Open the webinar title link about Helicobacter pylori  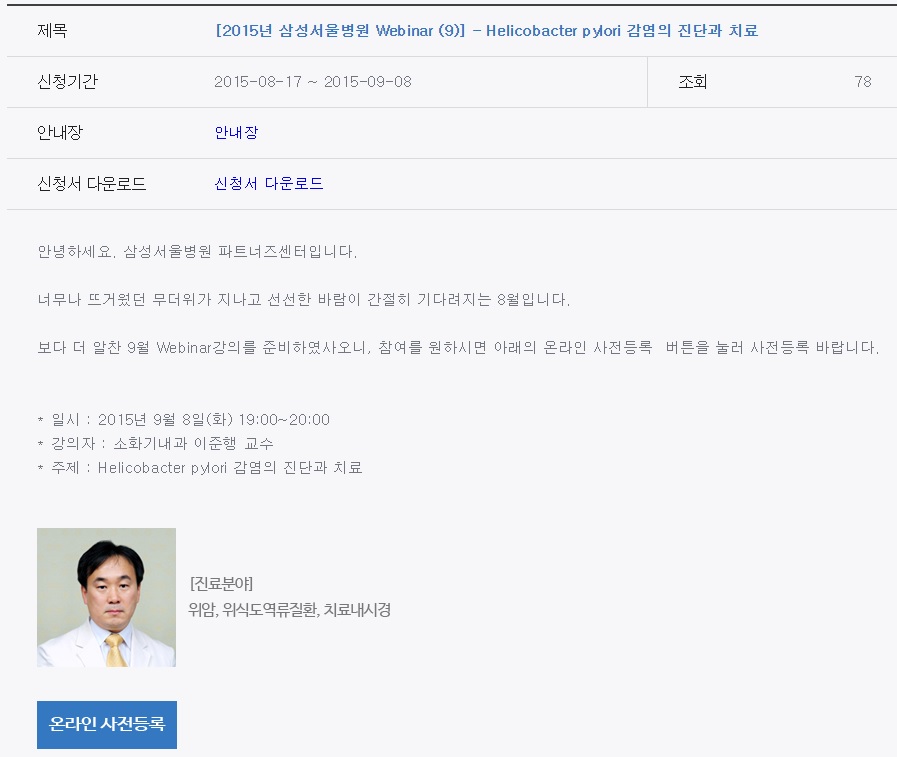[x=487, y=30]
